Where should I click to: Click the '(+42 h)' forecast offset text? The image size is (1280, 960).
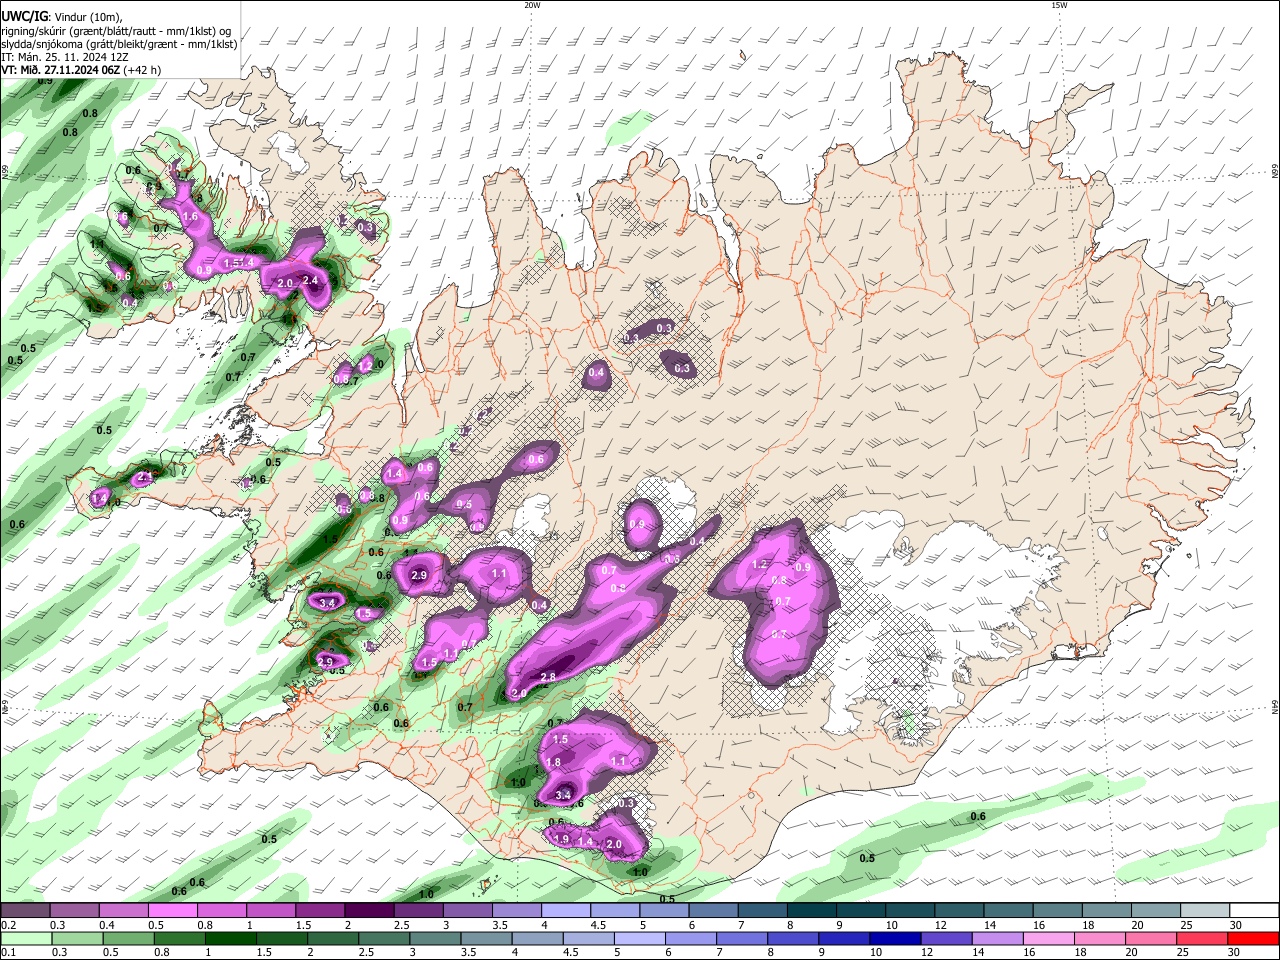[143, 70]
